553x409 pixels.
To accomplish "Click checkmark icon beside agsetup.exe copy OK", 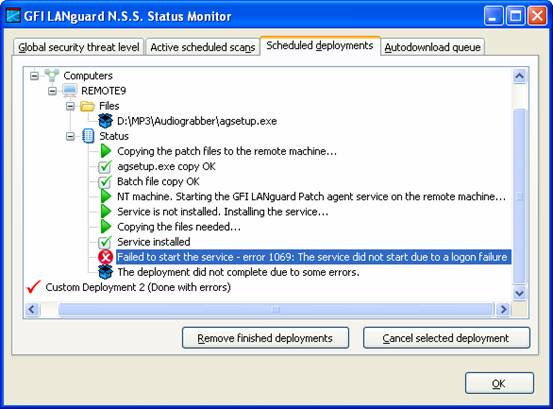I will (x=105, y=166).
